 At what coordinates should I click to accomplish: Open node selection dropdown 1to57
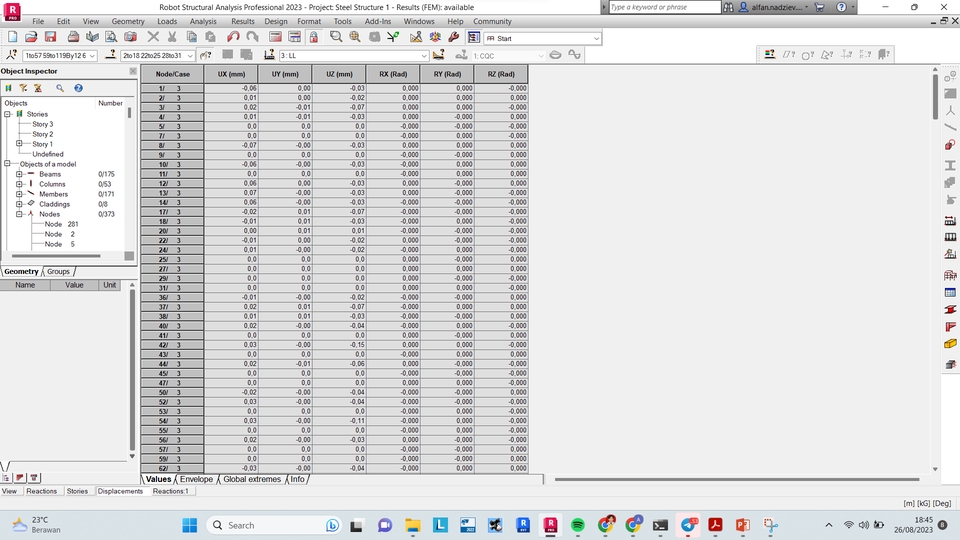tap(59, 56)
